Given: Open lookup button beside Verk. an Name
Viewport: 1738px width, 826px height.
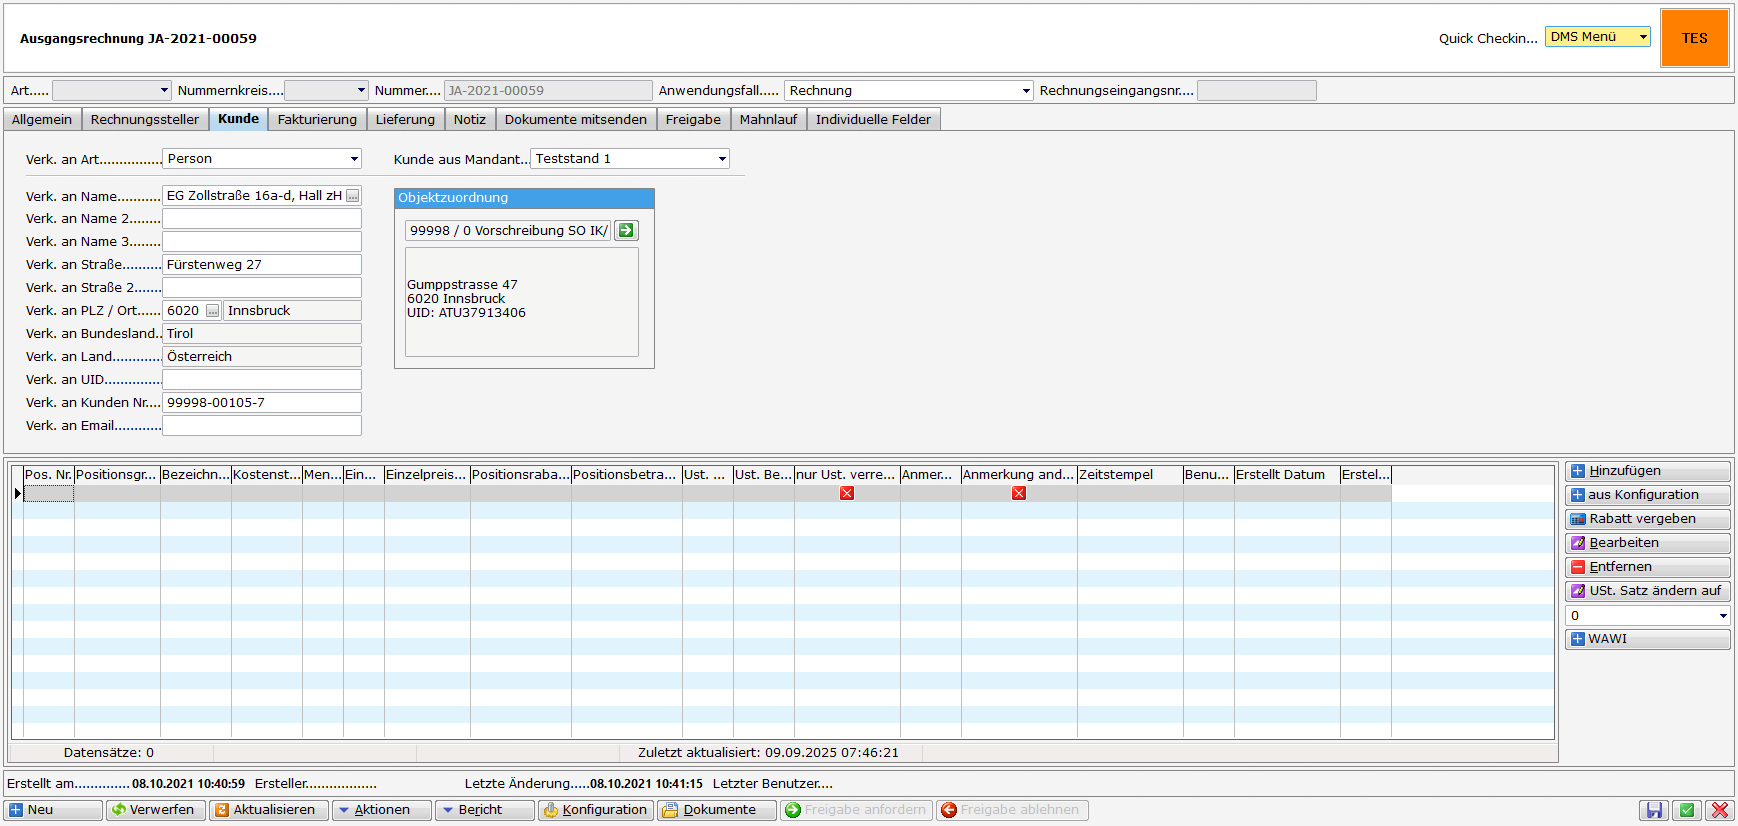Looking at the screenshot, I should [x=353, y=196].
